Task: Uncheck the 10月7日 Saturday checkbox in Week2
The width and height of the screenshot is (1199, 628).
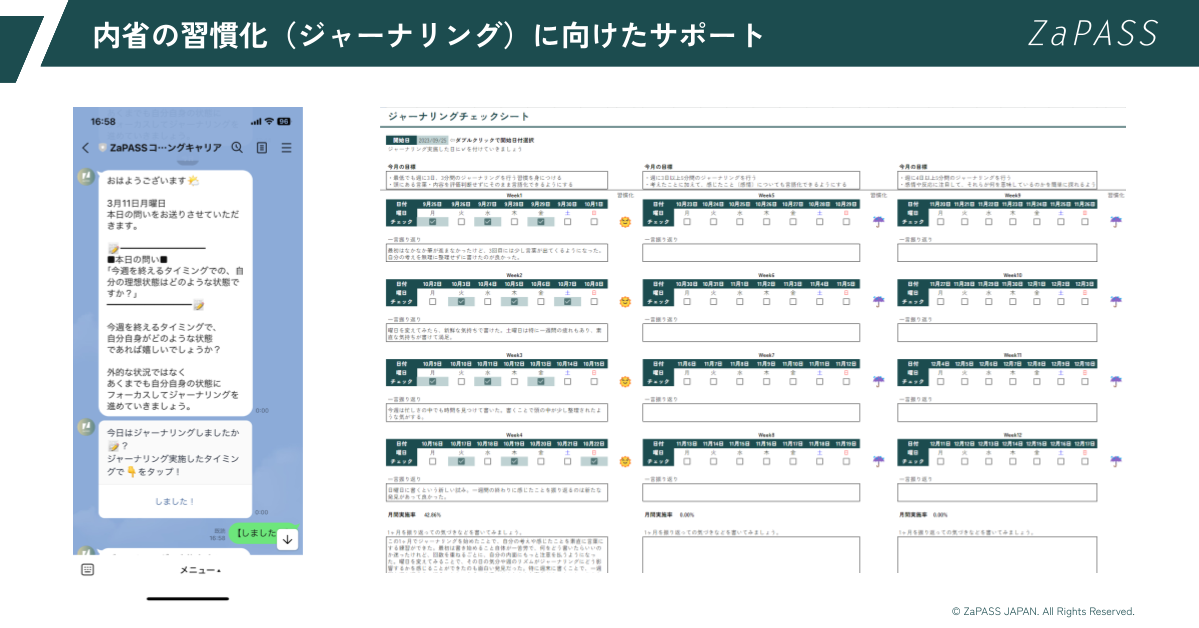Action: click(567, 301)
